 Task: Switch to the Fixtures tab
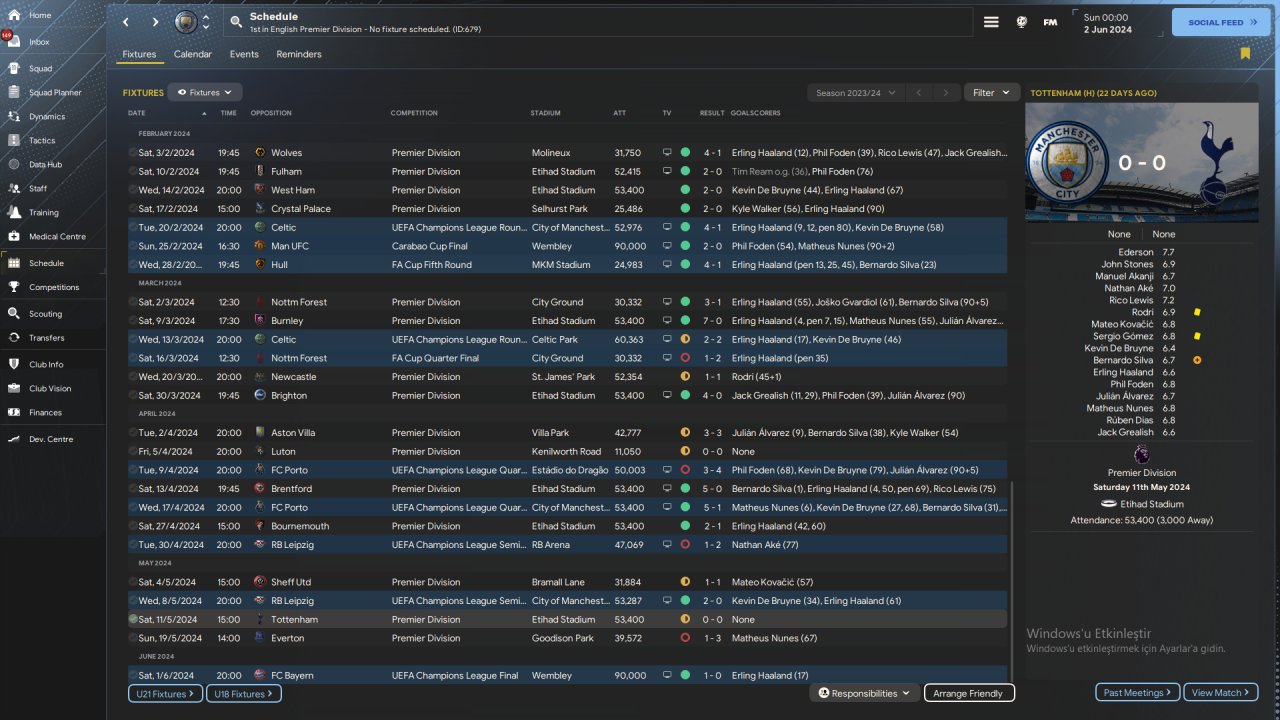click(139, 54)
